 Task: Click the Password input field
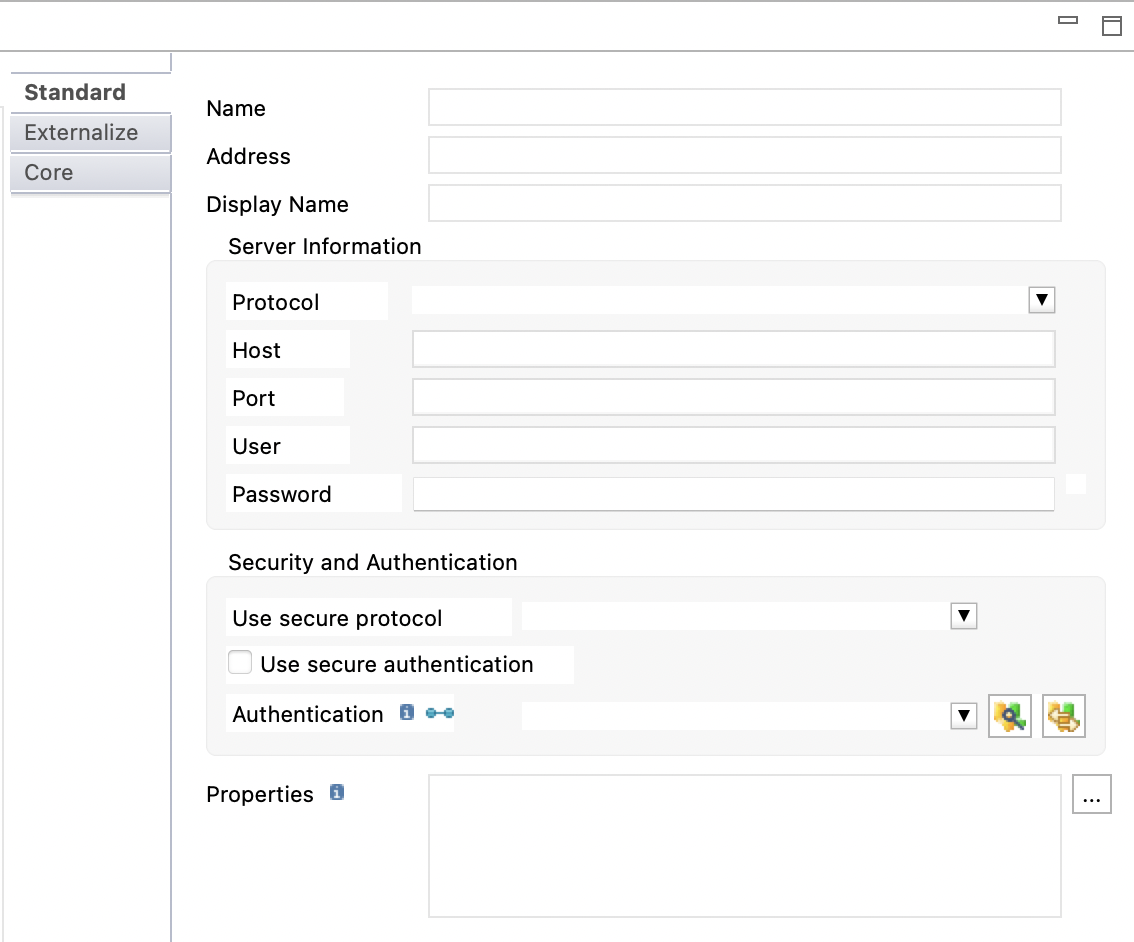(x=733, y=493)
